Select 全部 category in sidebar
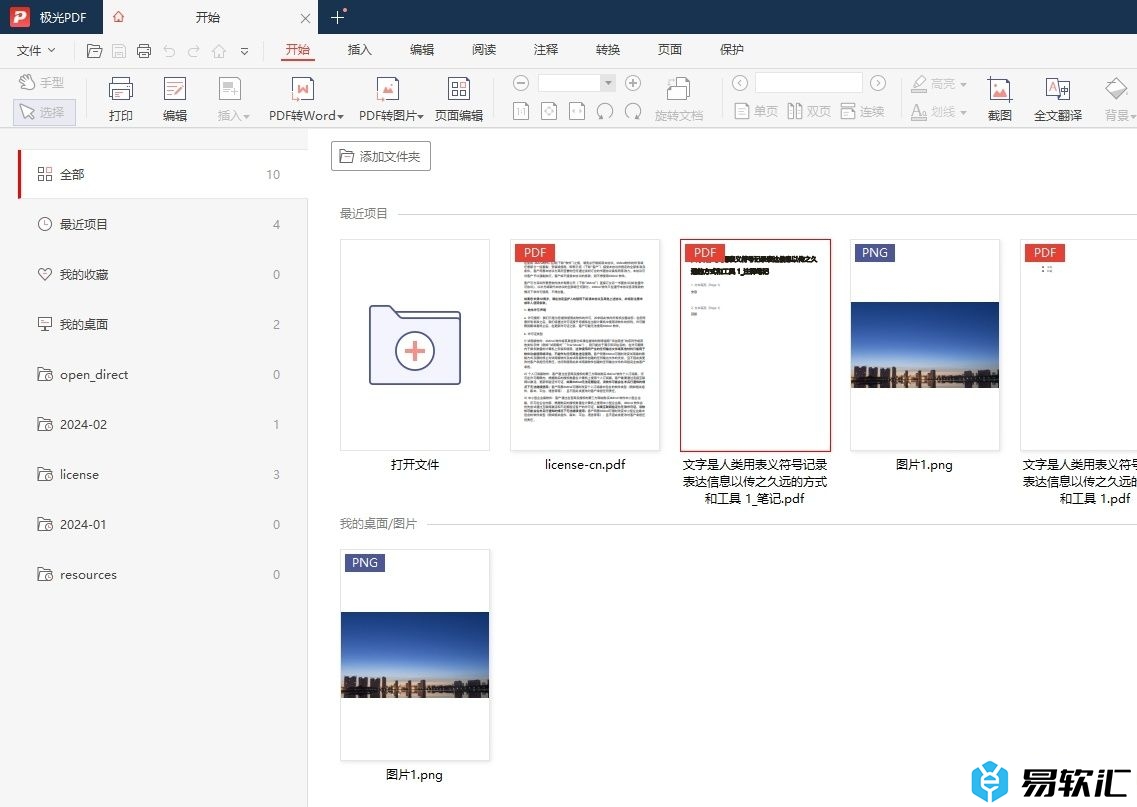 [x=163, y=174]
